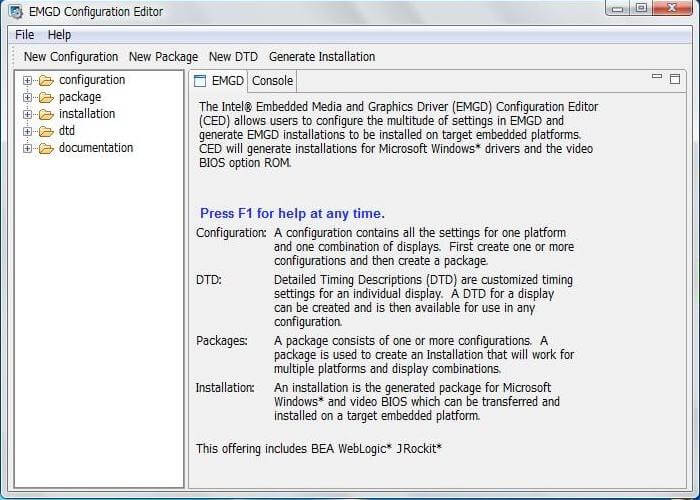Click the 'Press F1 for help at any time.' heading
This screenshot has height=500, width=700.
pyautogui.click(x=292, y=213)
